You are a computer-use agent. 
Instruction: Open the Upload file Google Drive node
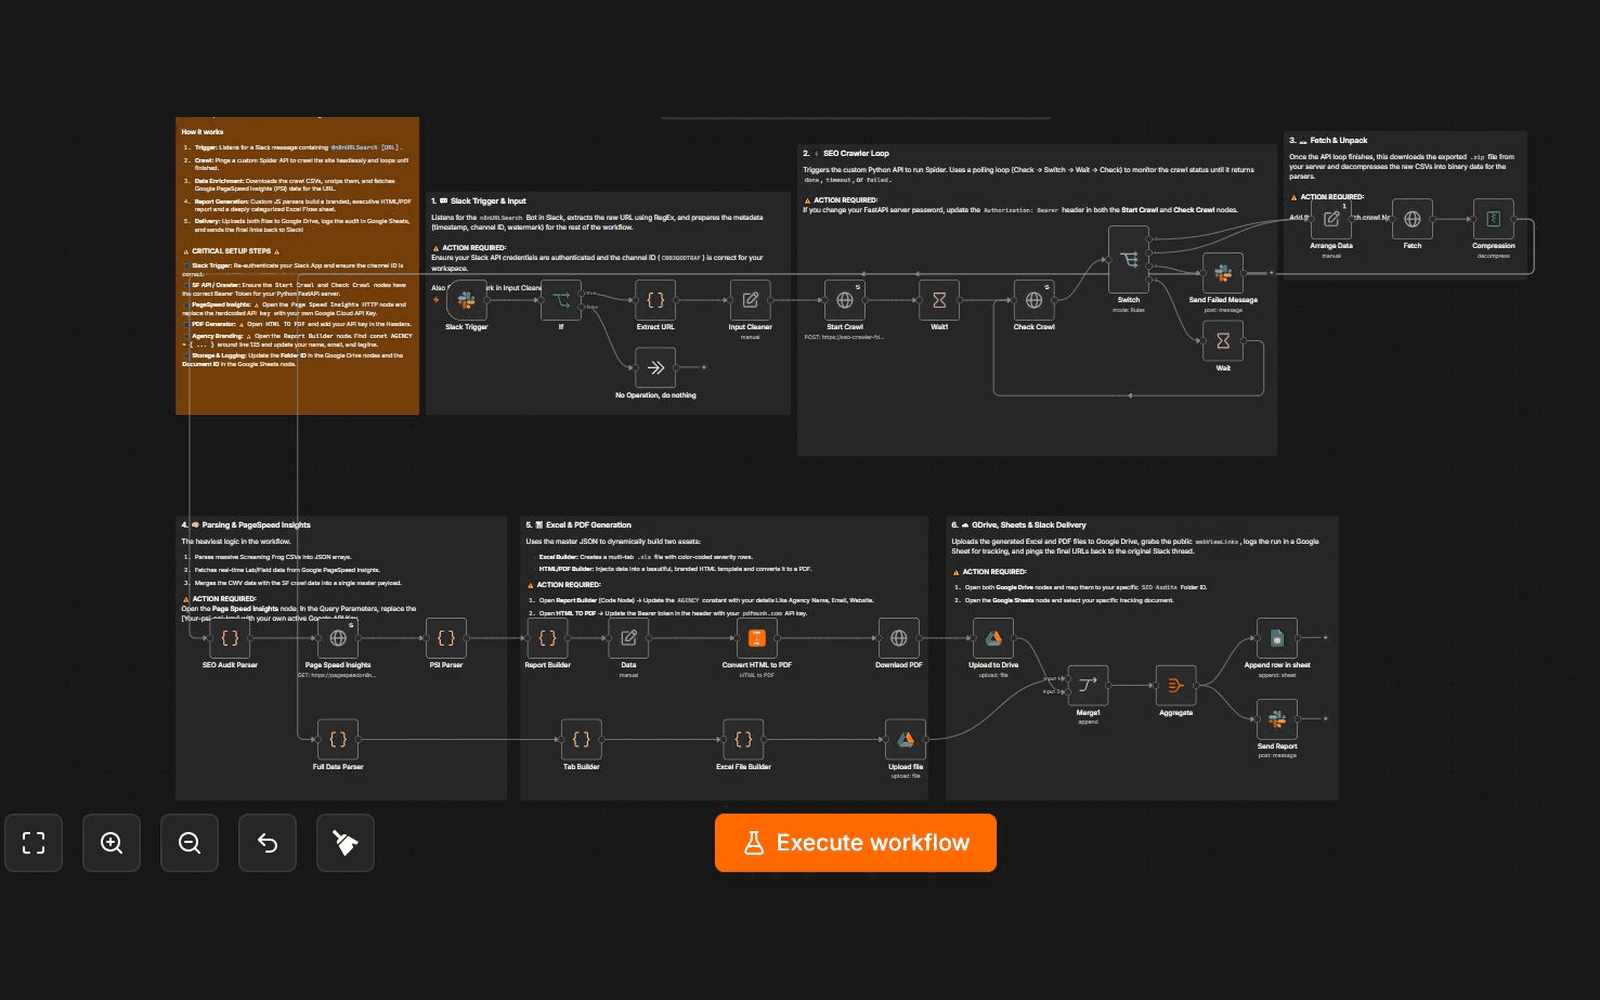pos(905,740)
